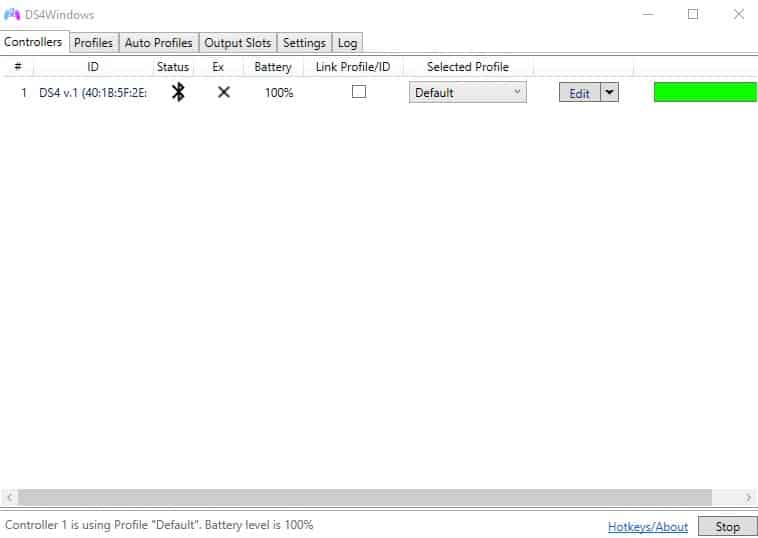The height and width of the screenshot is (538, 758).
Task: Click the Battery column header
Action: 273,67
